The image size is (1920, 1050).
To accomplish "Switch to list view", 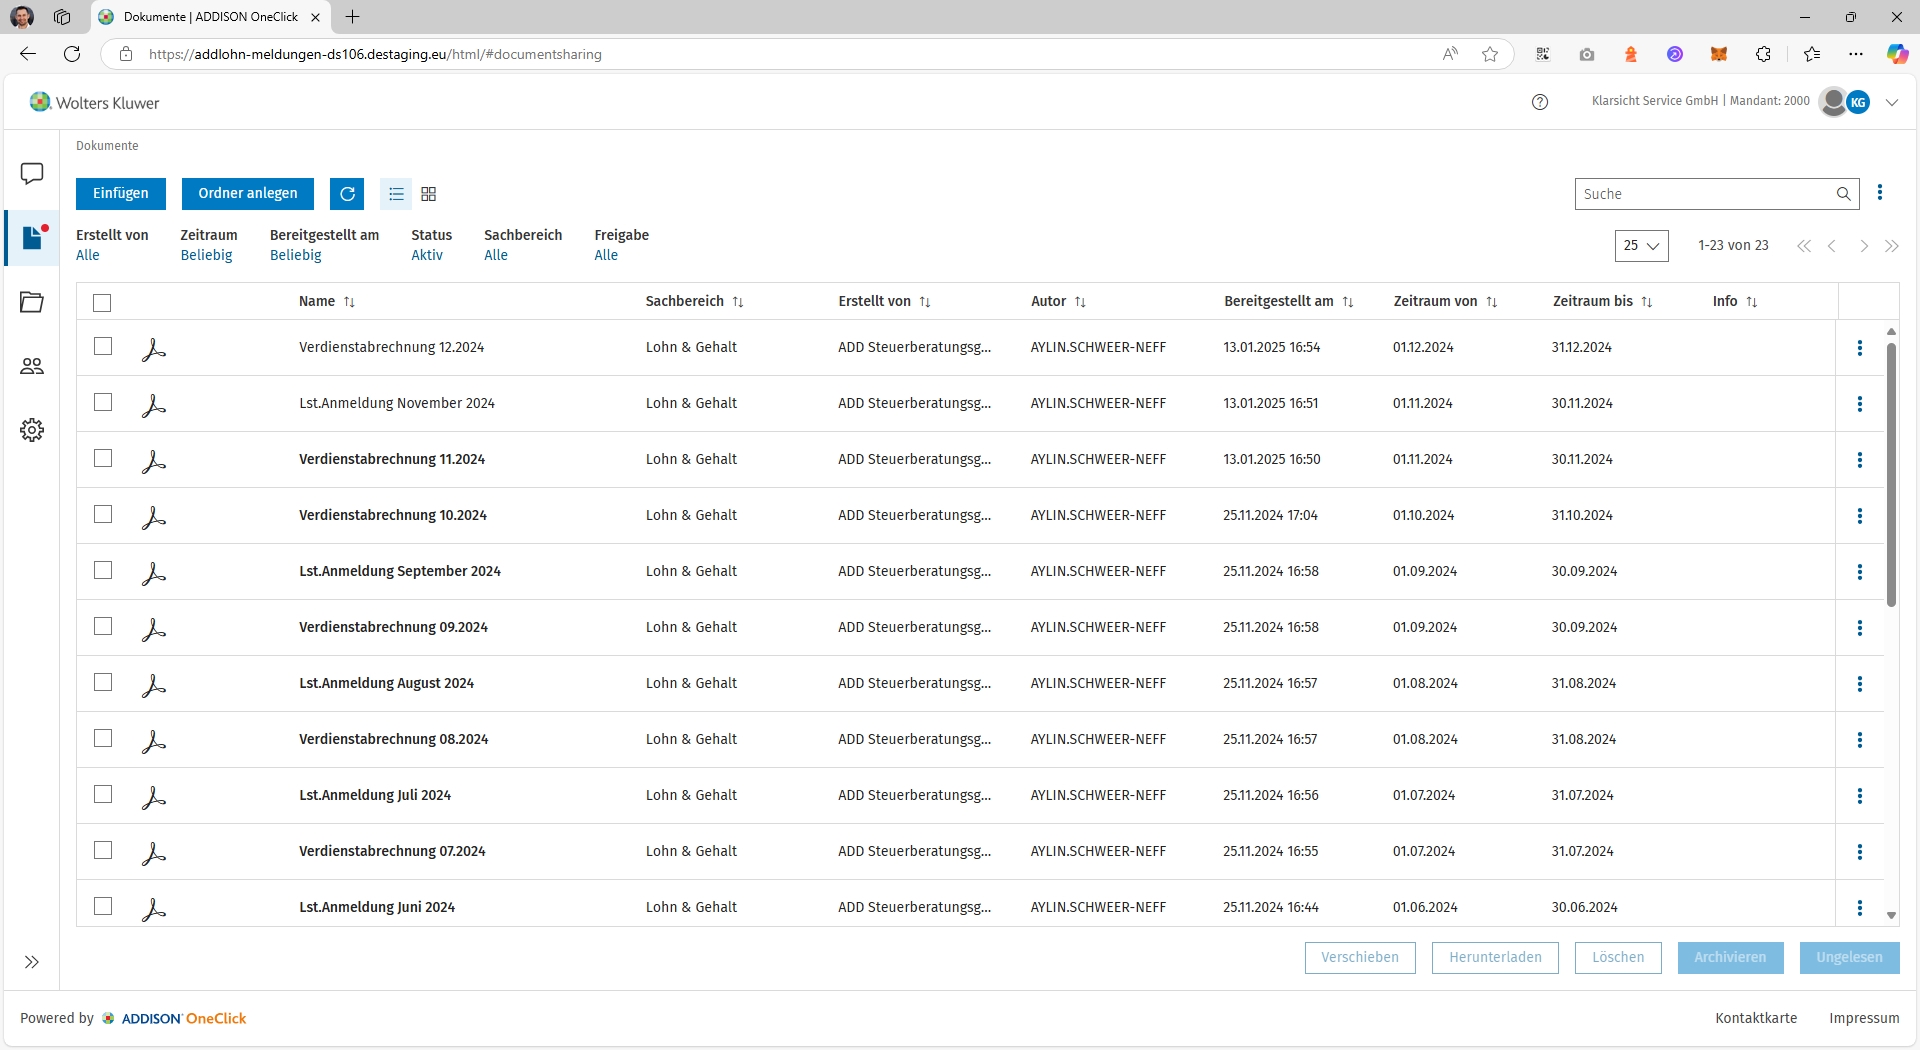I will click(396, 194).
